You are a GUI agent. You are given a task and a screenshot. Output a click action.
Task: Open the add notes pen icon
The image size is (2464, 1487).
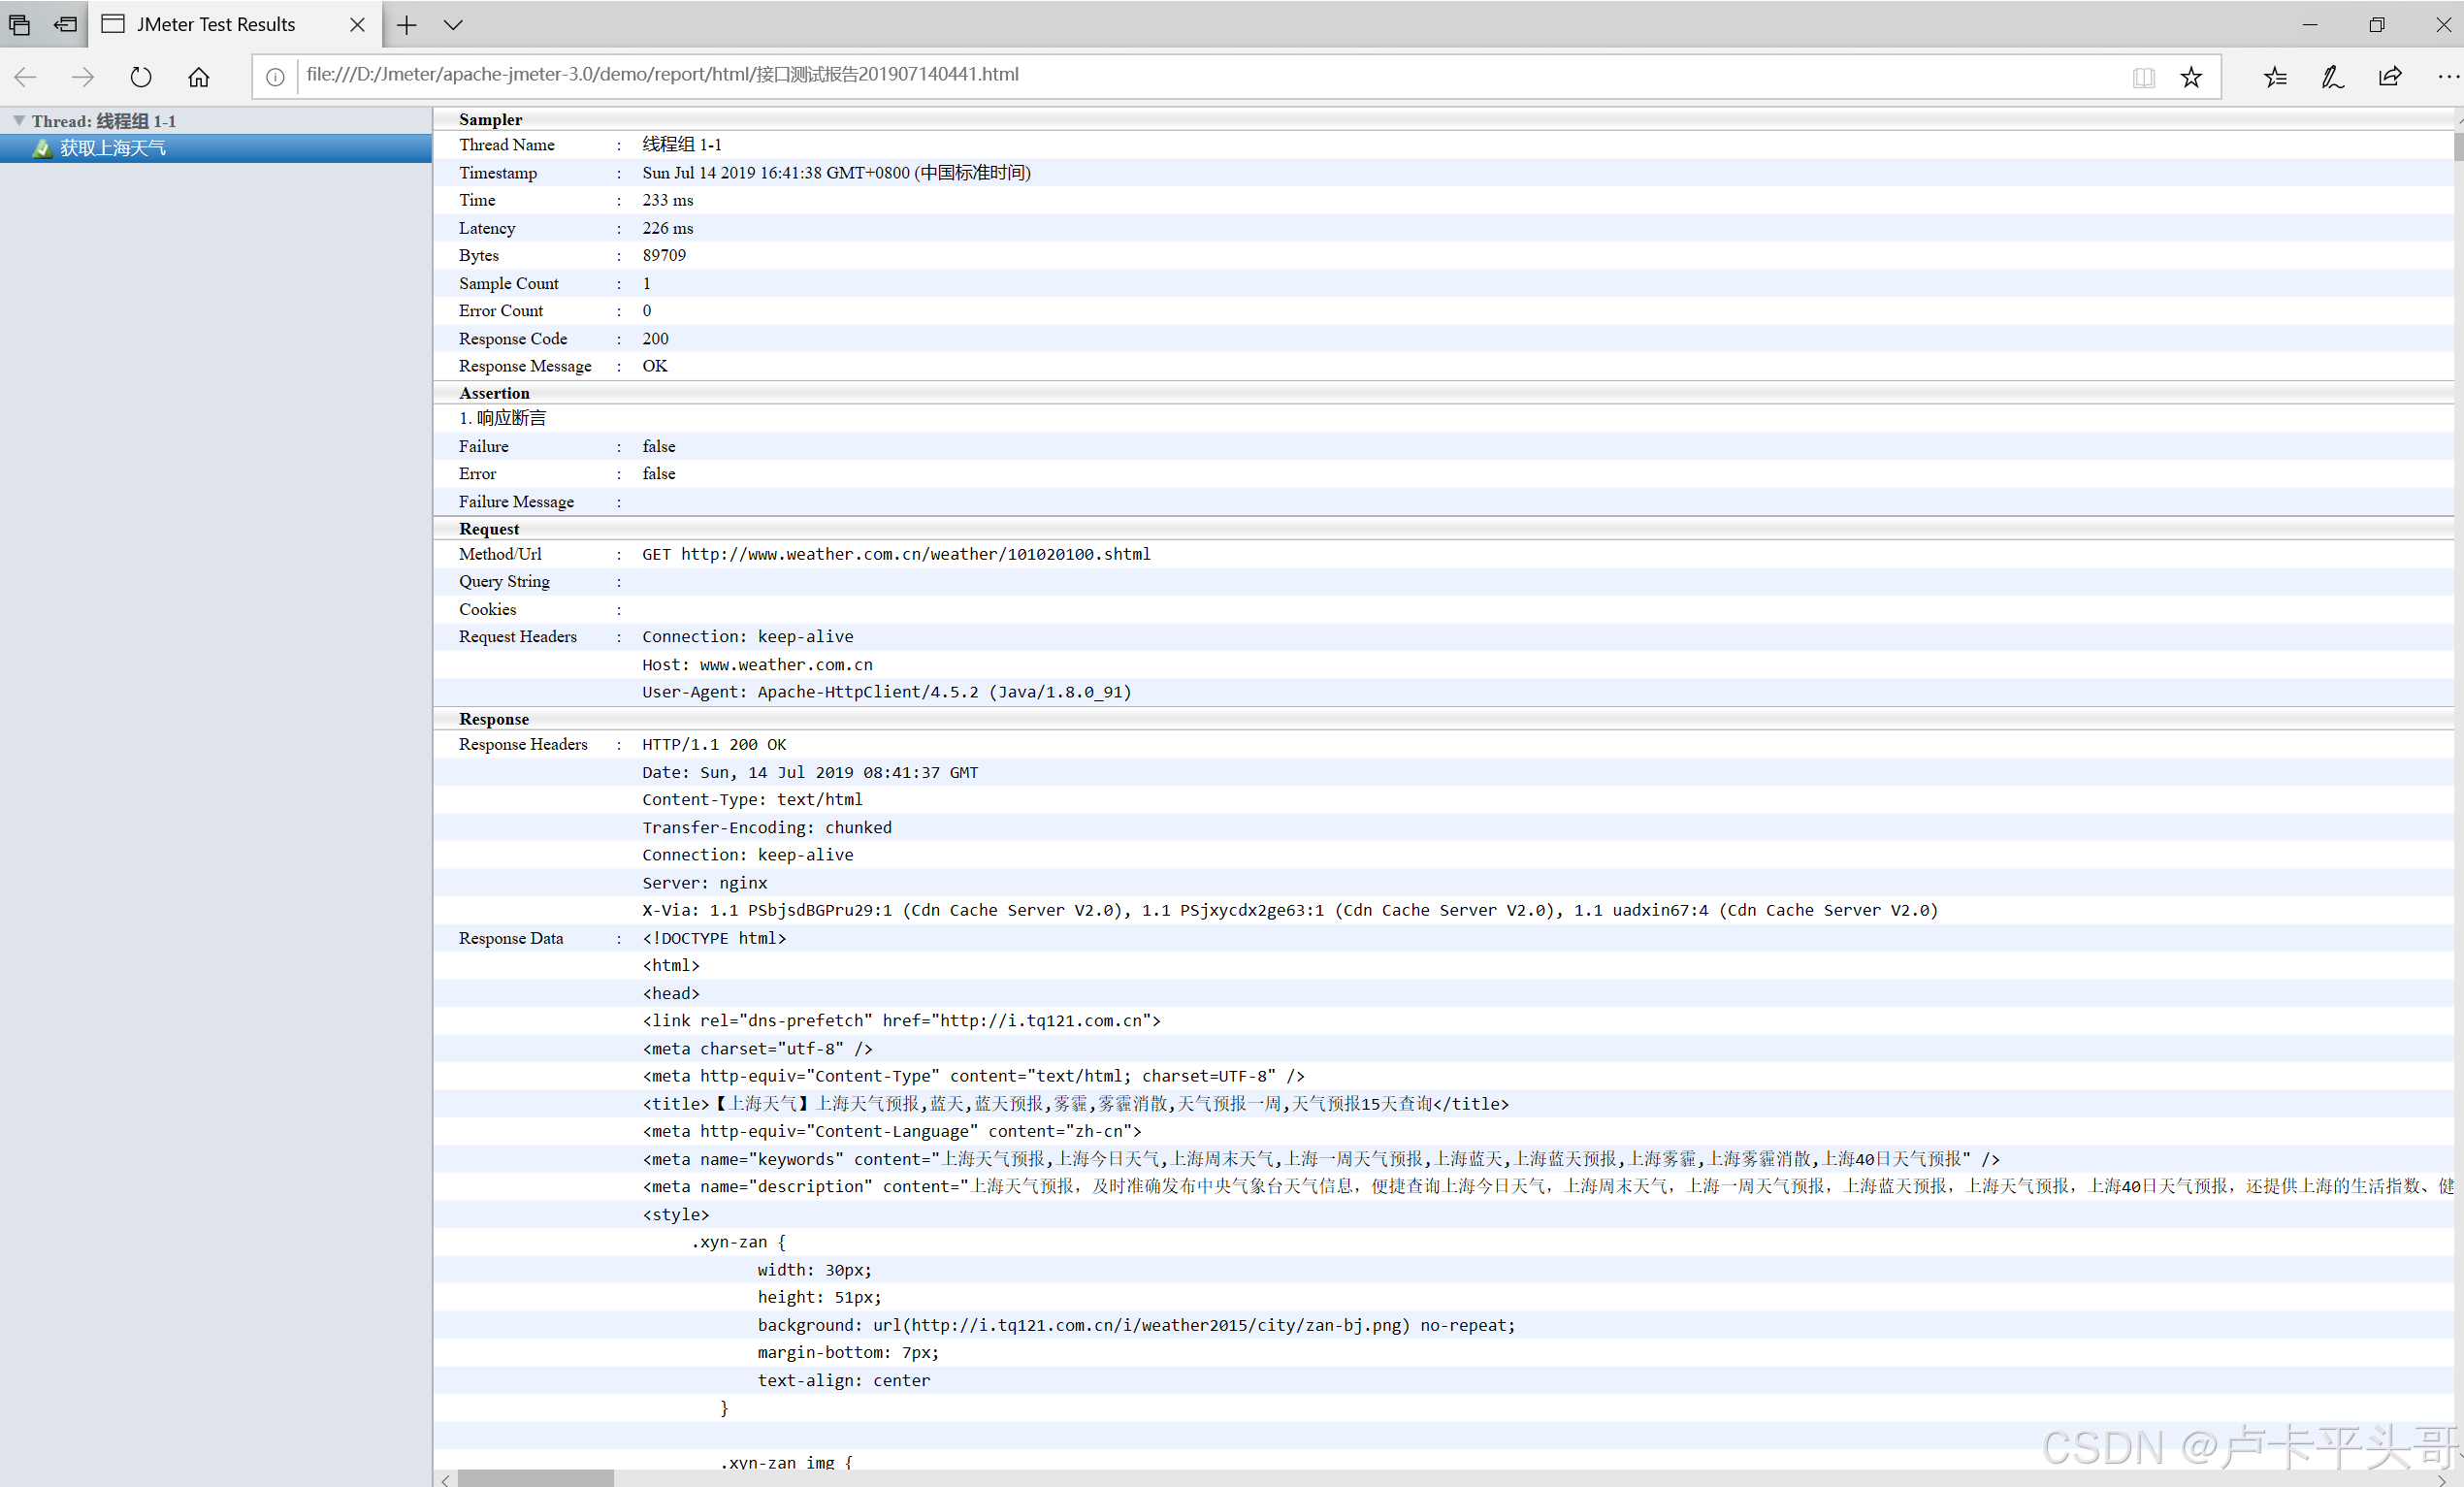2332,77
